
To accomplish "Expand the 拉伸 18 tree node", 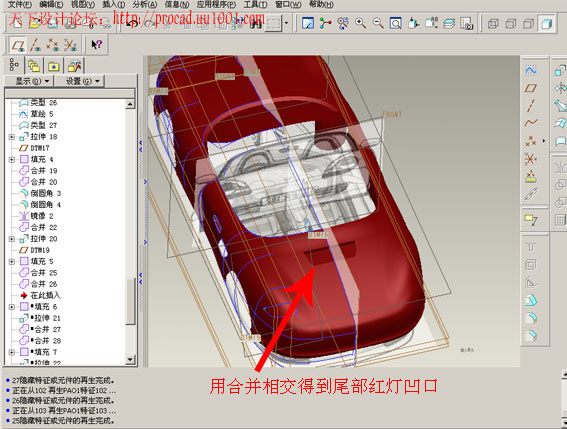I will point(12,137).
